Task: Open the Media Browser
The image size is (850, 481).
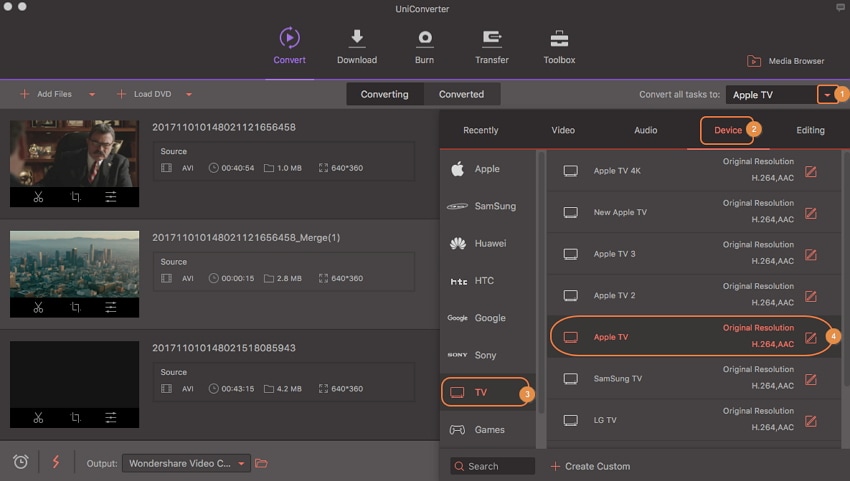Action: point(788,62)
